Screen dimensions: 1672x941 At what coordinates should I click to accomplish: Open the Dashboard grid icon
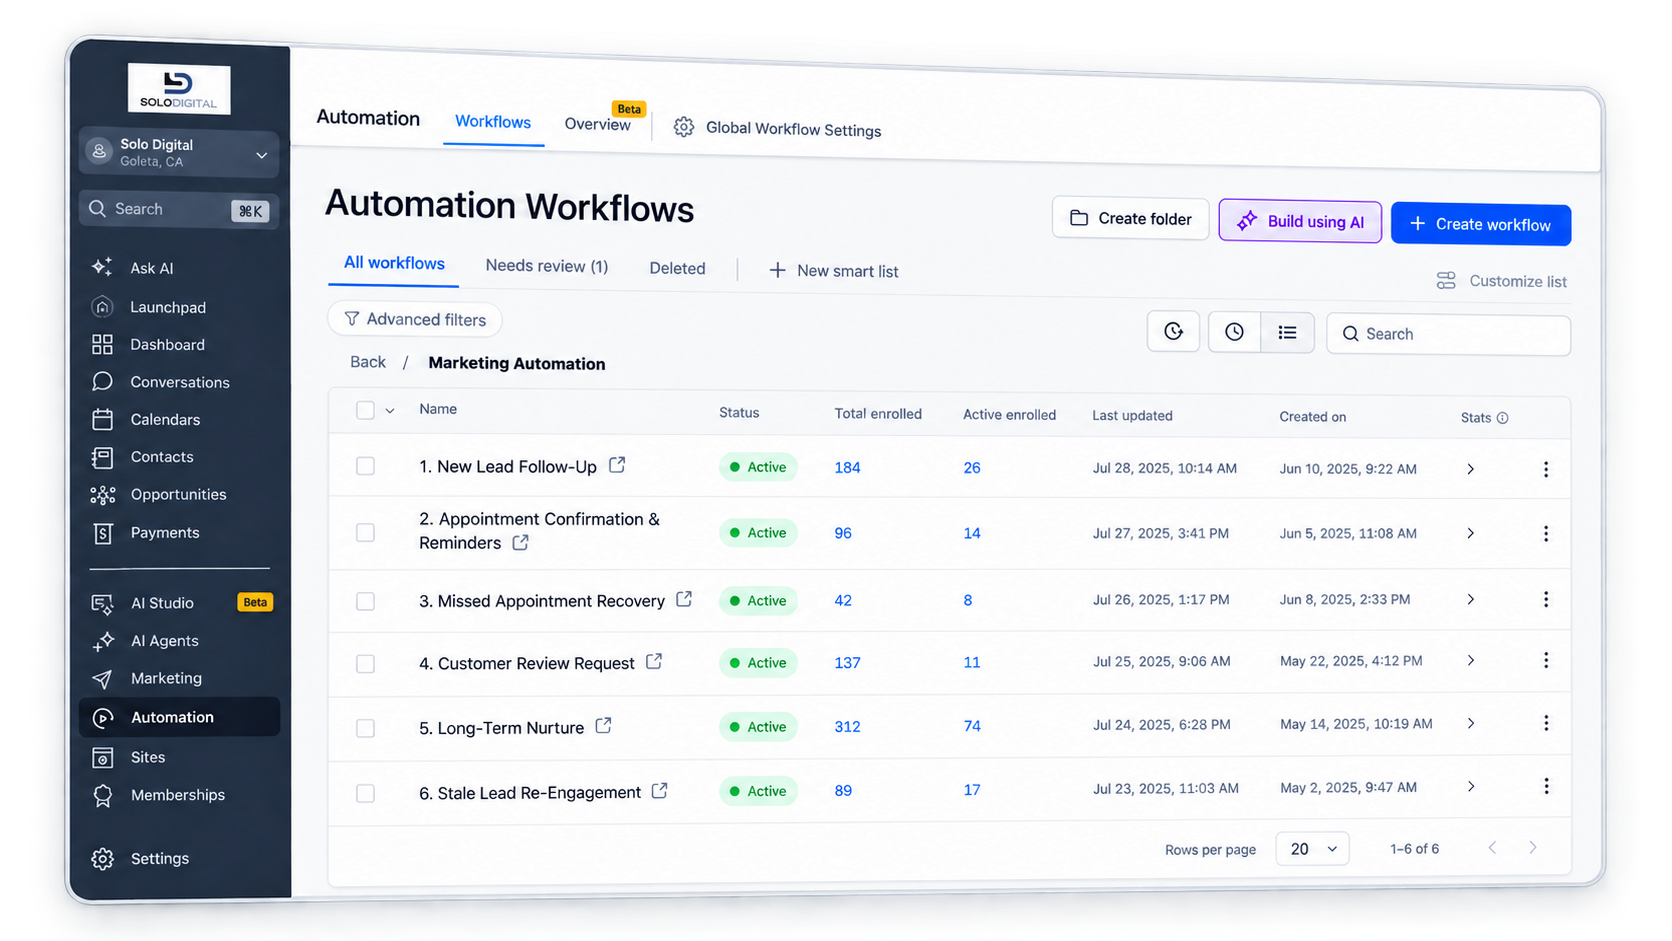coord(102,344)
